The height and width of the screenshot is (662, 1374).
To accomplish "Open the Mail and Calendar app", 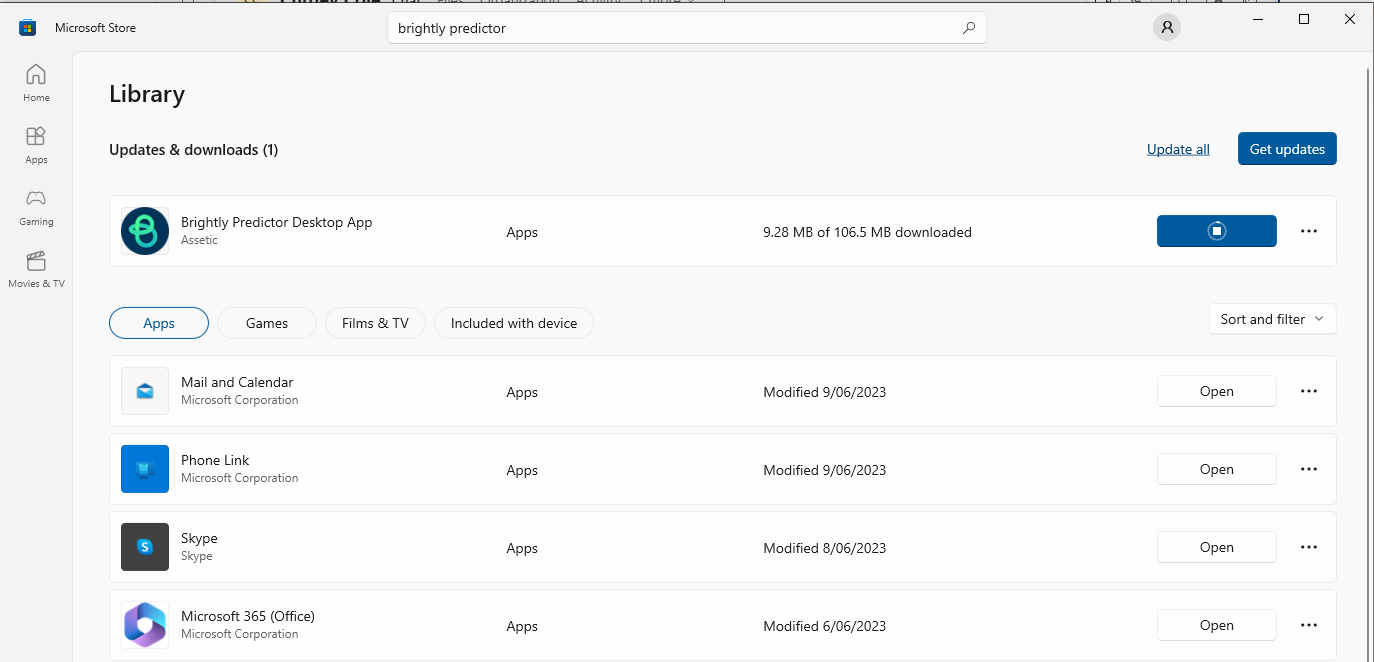I will (x=1216, y=391).
